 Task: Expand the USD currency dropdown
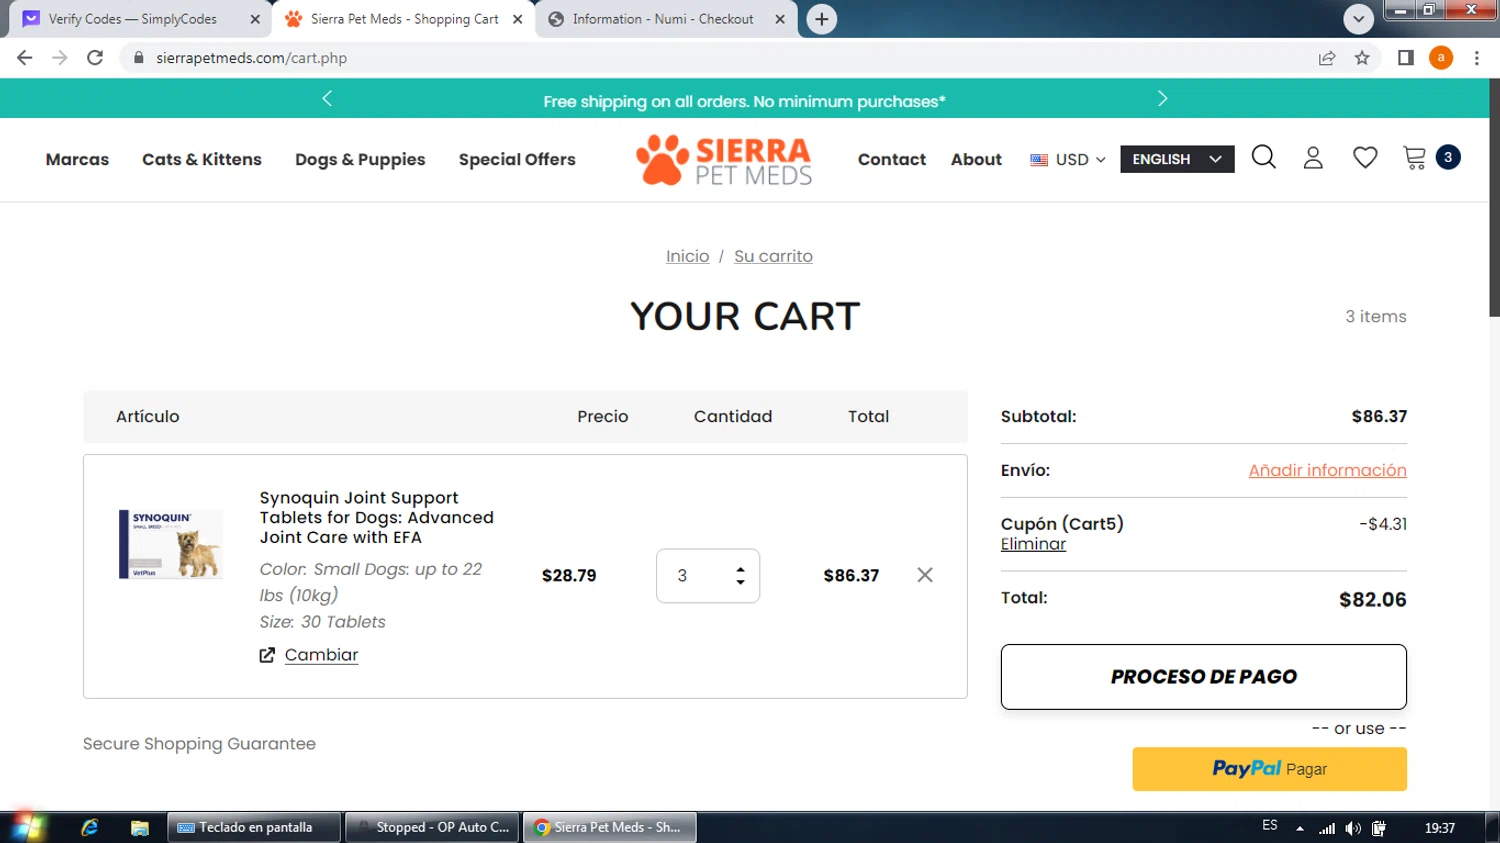pyautogui.click(x=1068, y=159)
